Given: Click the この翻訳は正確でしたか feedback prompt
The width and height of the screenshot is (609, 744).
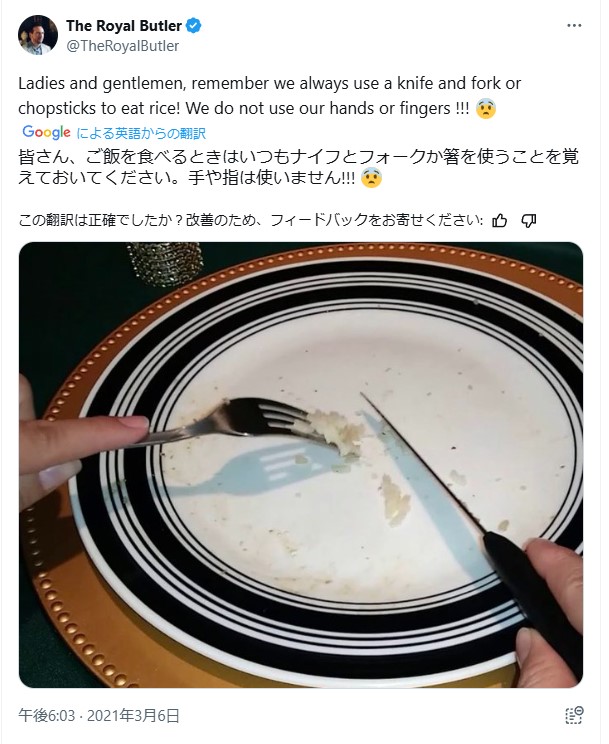Looking at the screenshot, I should pos(251,221).
